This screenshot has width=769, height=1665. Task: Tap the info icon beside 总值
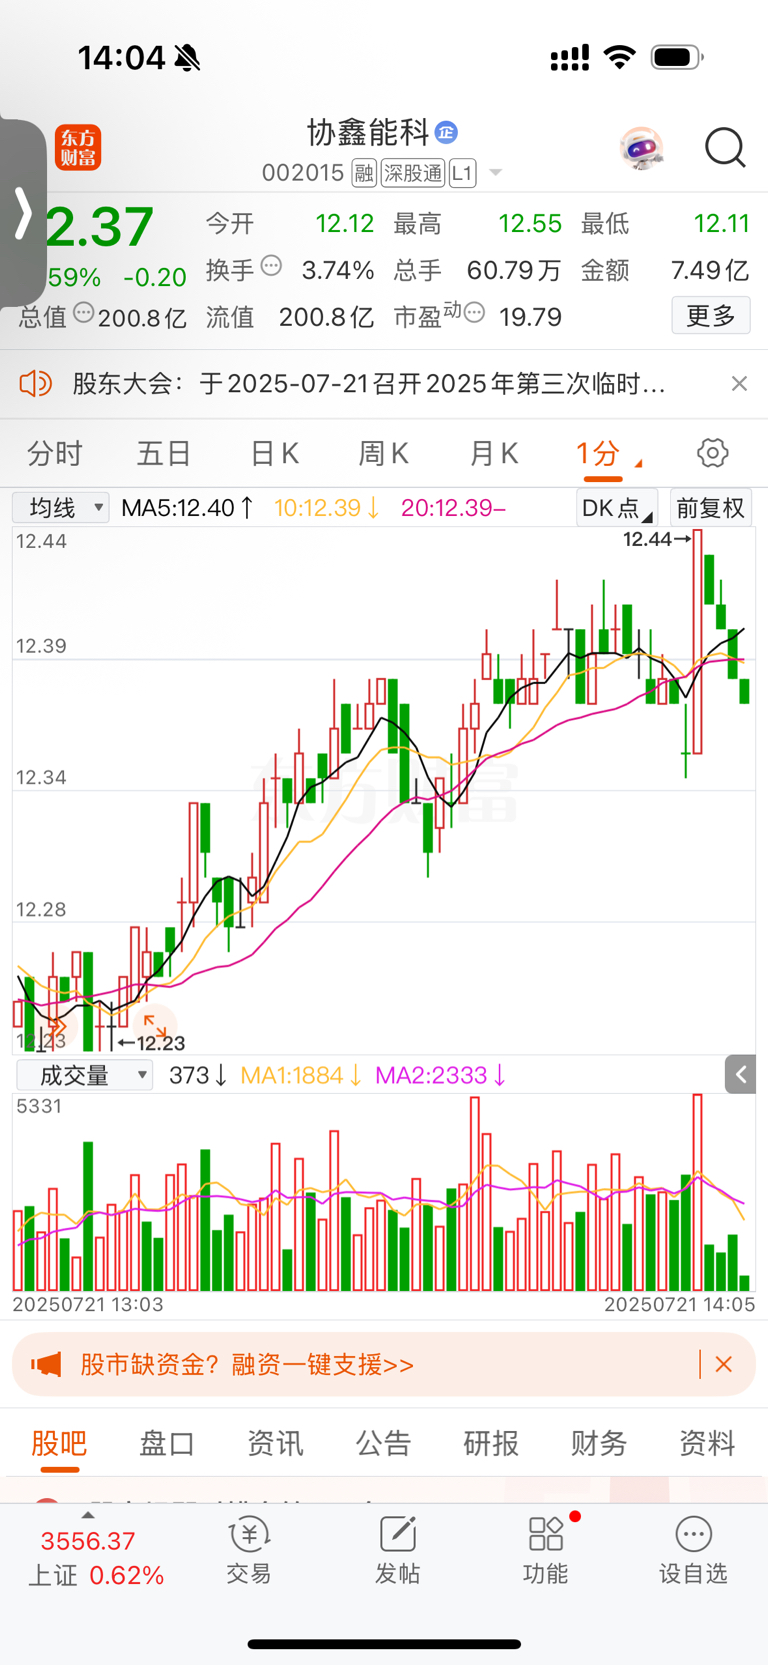click(84, 313)
